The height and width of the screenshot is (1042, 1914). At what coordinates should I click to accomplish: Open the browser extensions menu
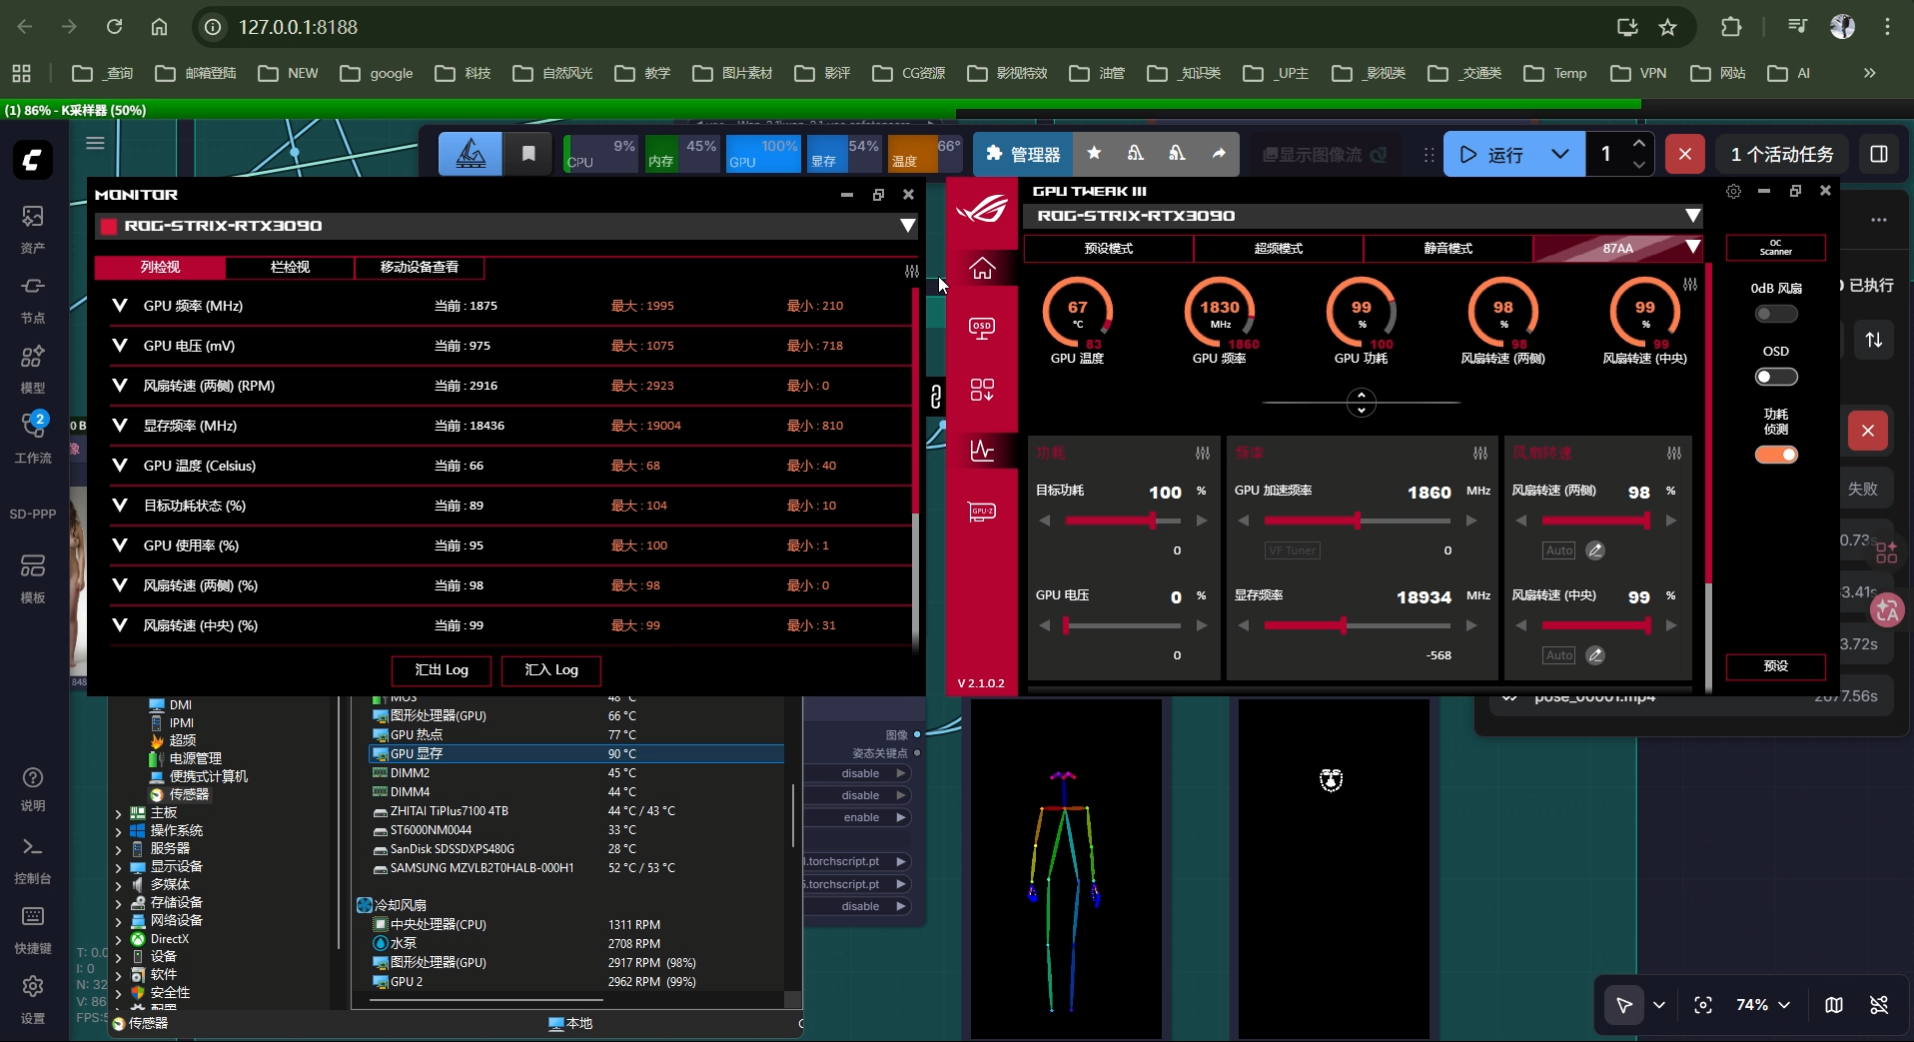tap(1731, 27)
